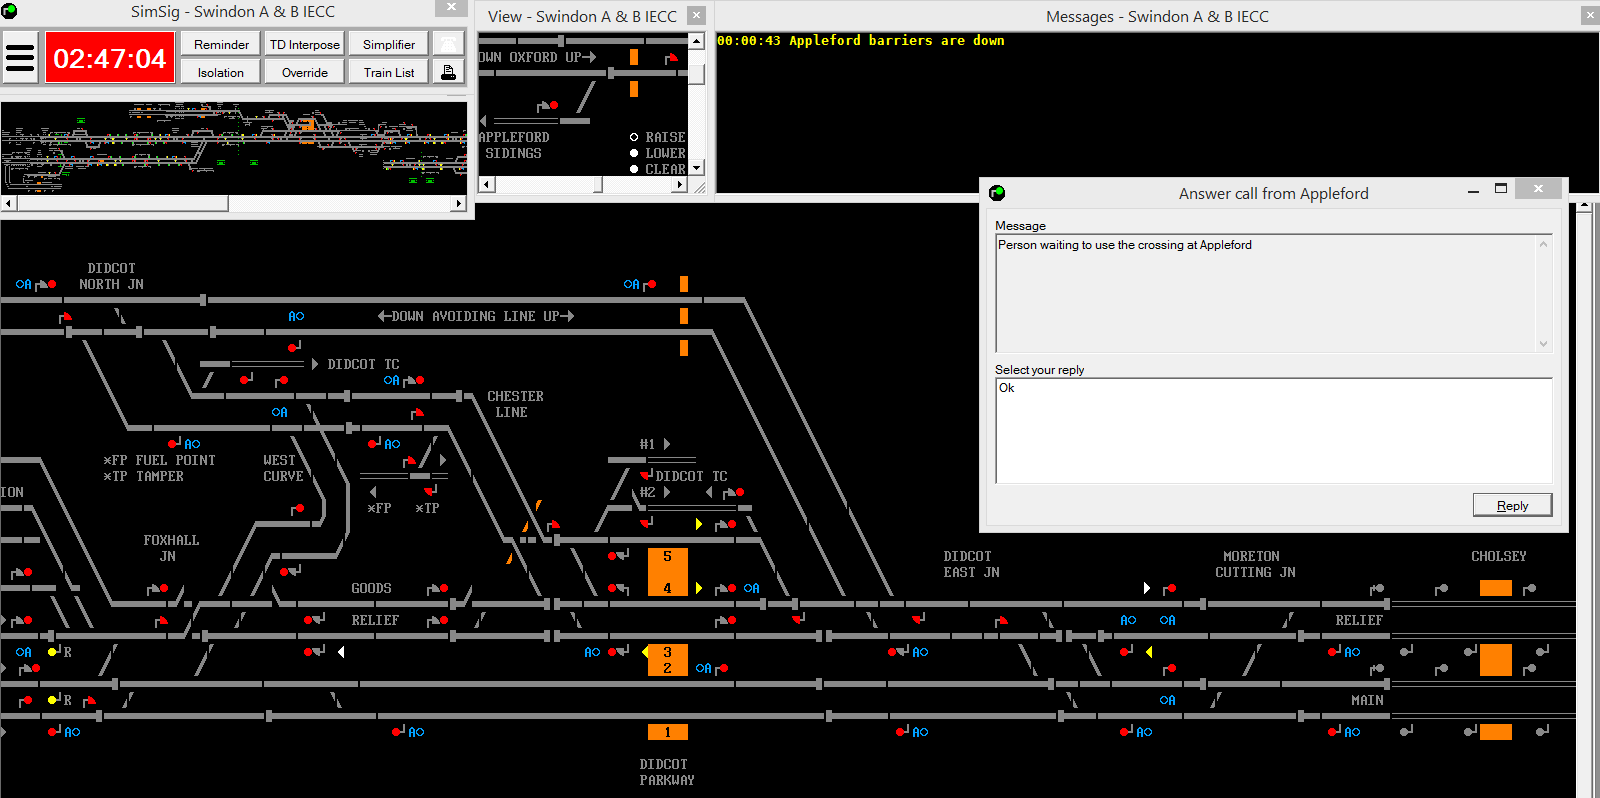The image size is (1600, 798).
Task: Click the MORETON CUTTING JN label
Action: click(1255, 564)
